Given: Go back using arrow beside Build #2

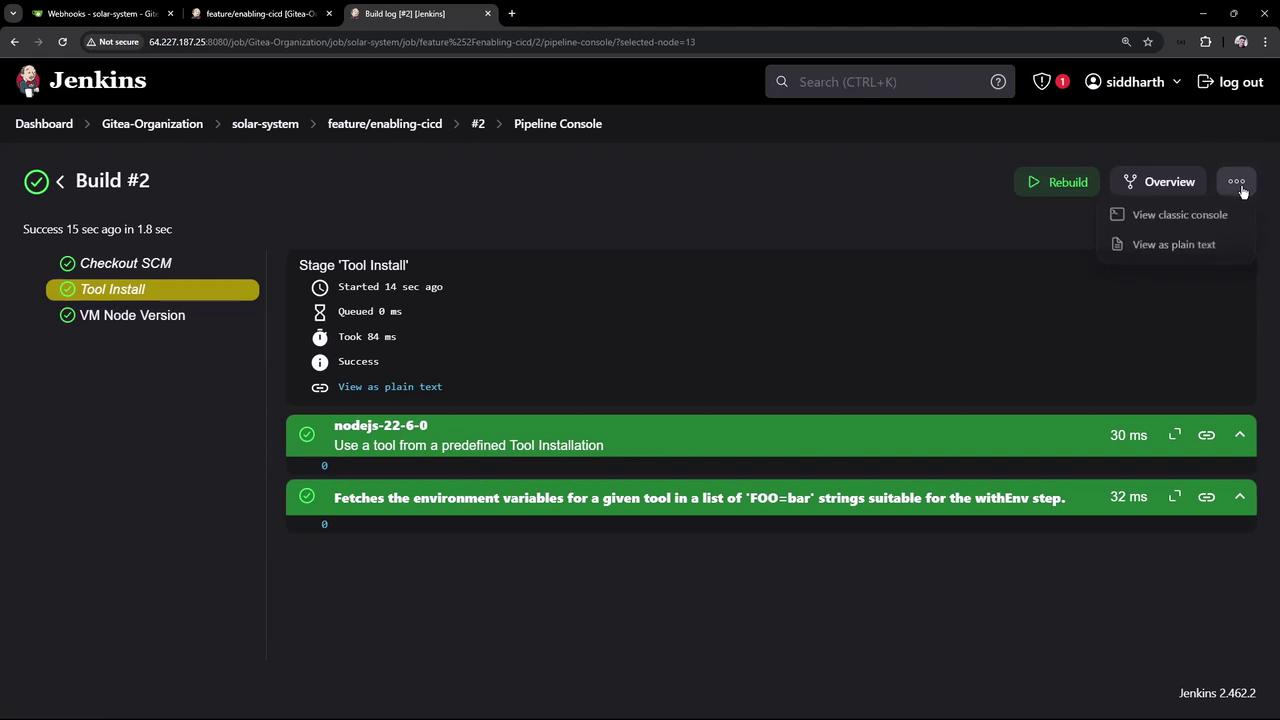Looking at the screenshot, I should tap(60, 181).
